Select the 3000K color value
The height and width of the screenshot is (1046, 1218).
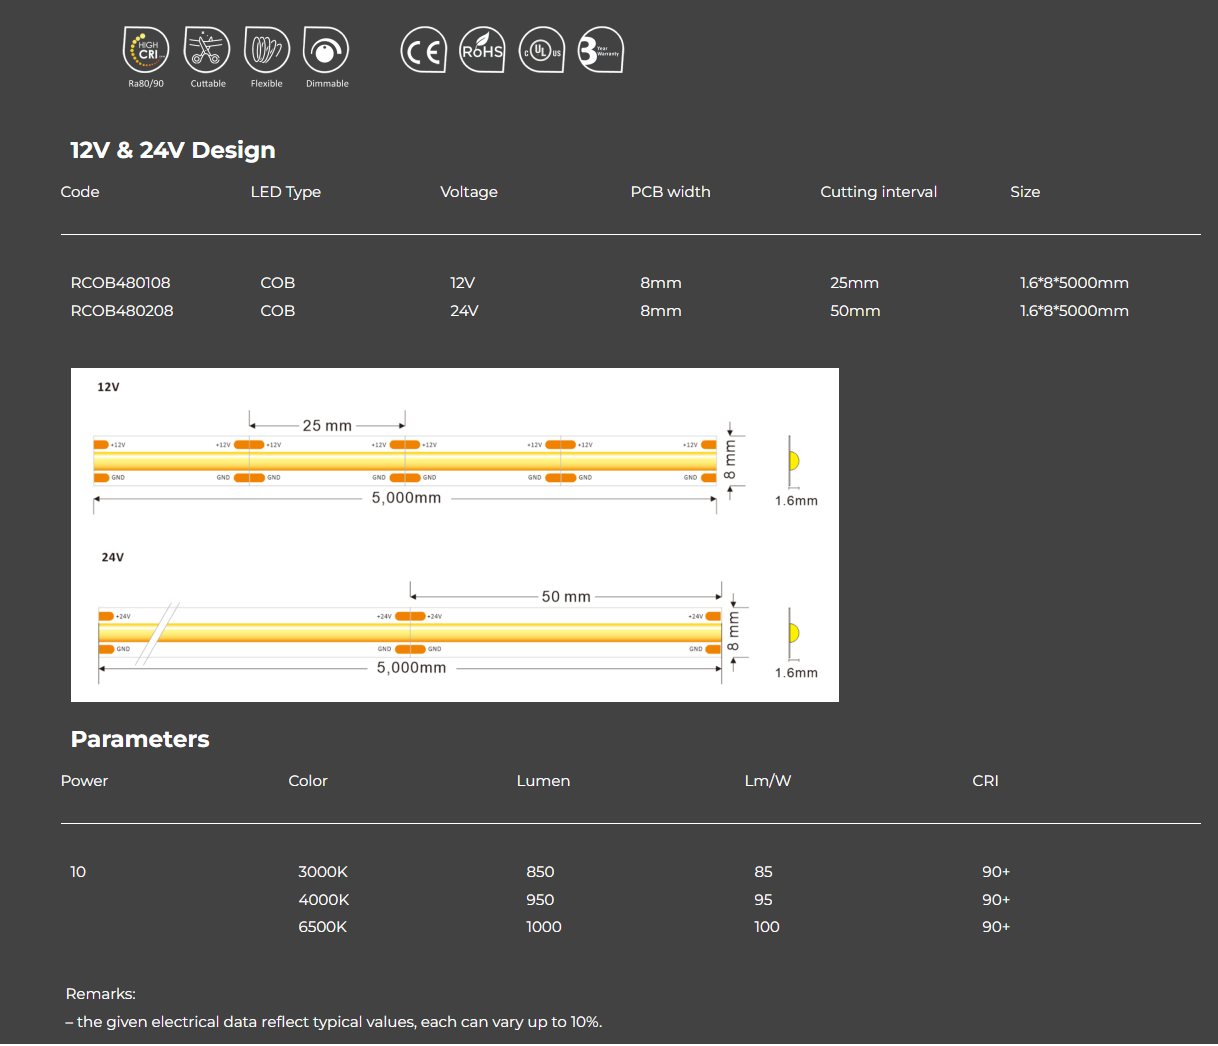tap(323, 872)
